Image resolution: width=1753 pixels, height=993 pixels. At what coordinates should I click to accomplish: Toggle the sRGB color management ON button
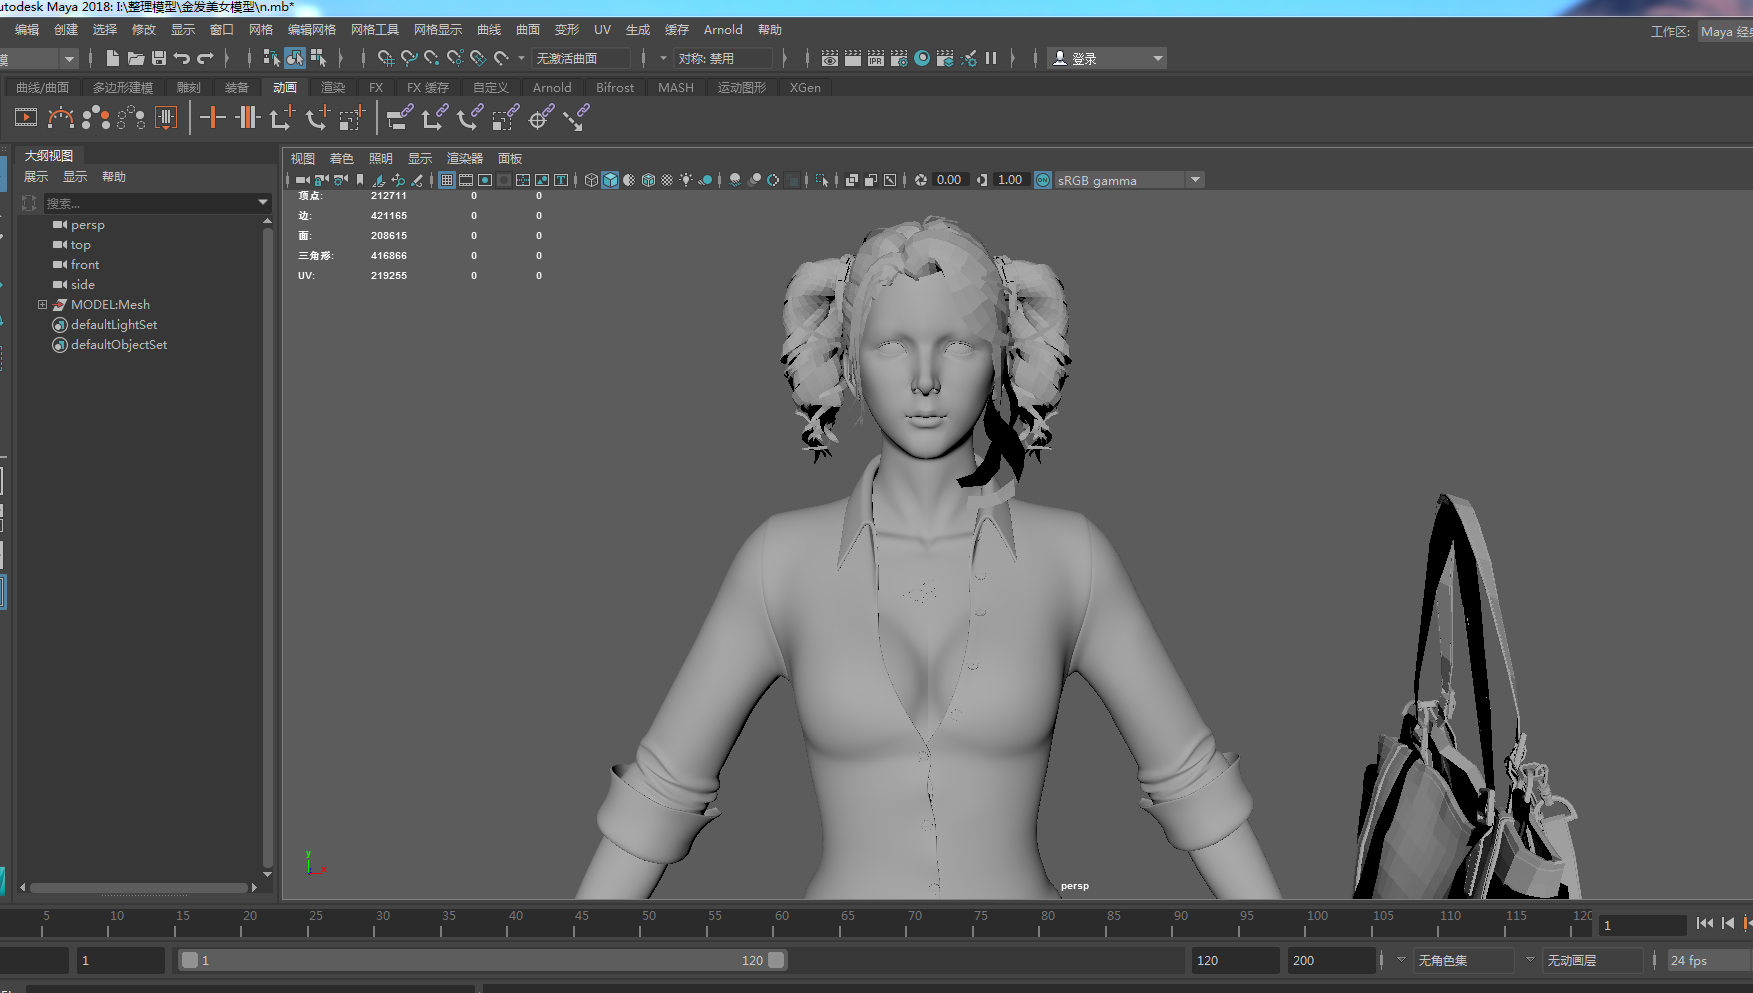(x=1043, y=180)
